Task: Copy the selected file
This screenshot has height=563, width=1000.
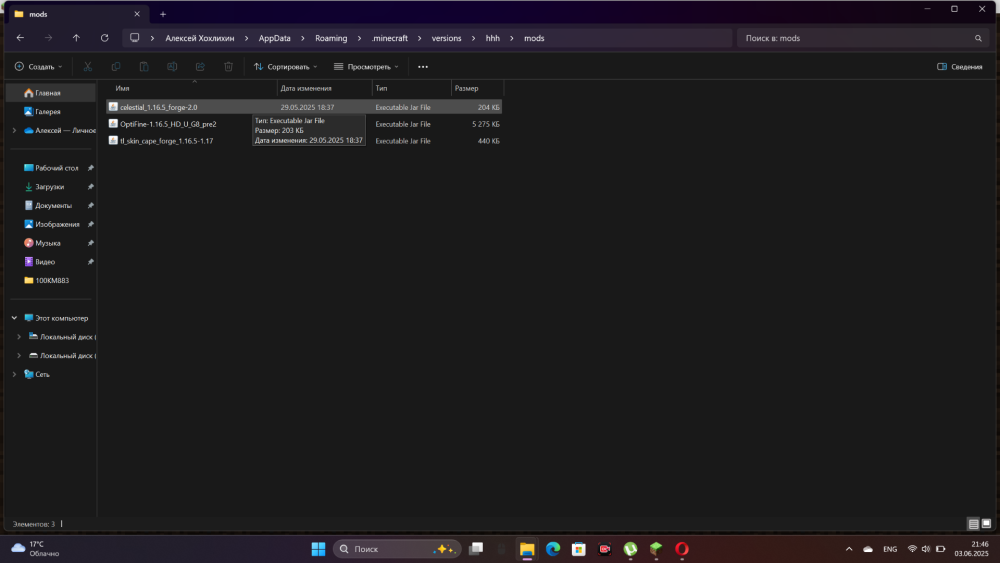Action: (x=116, y=66)
